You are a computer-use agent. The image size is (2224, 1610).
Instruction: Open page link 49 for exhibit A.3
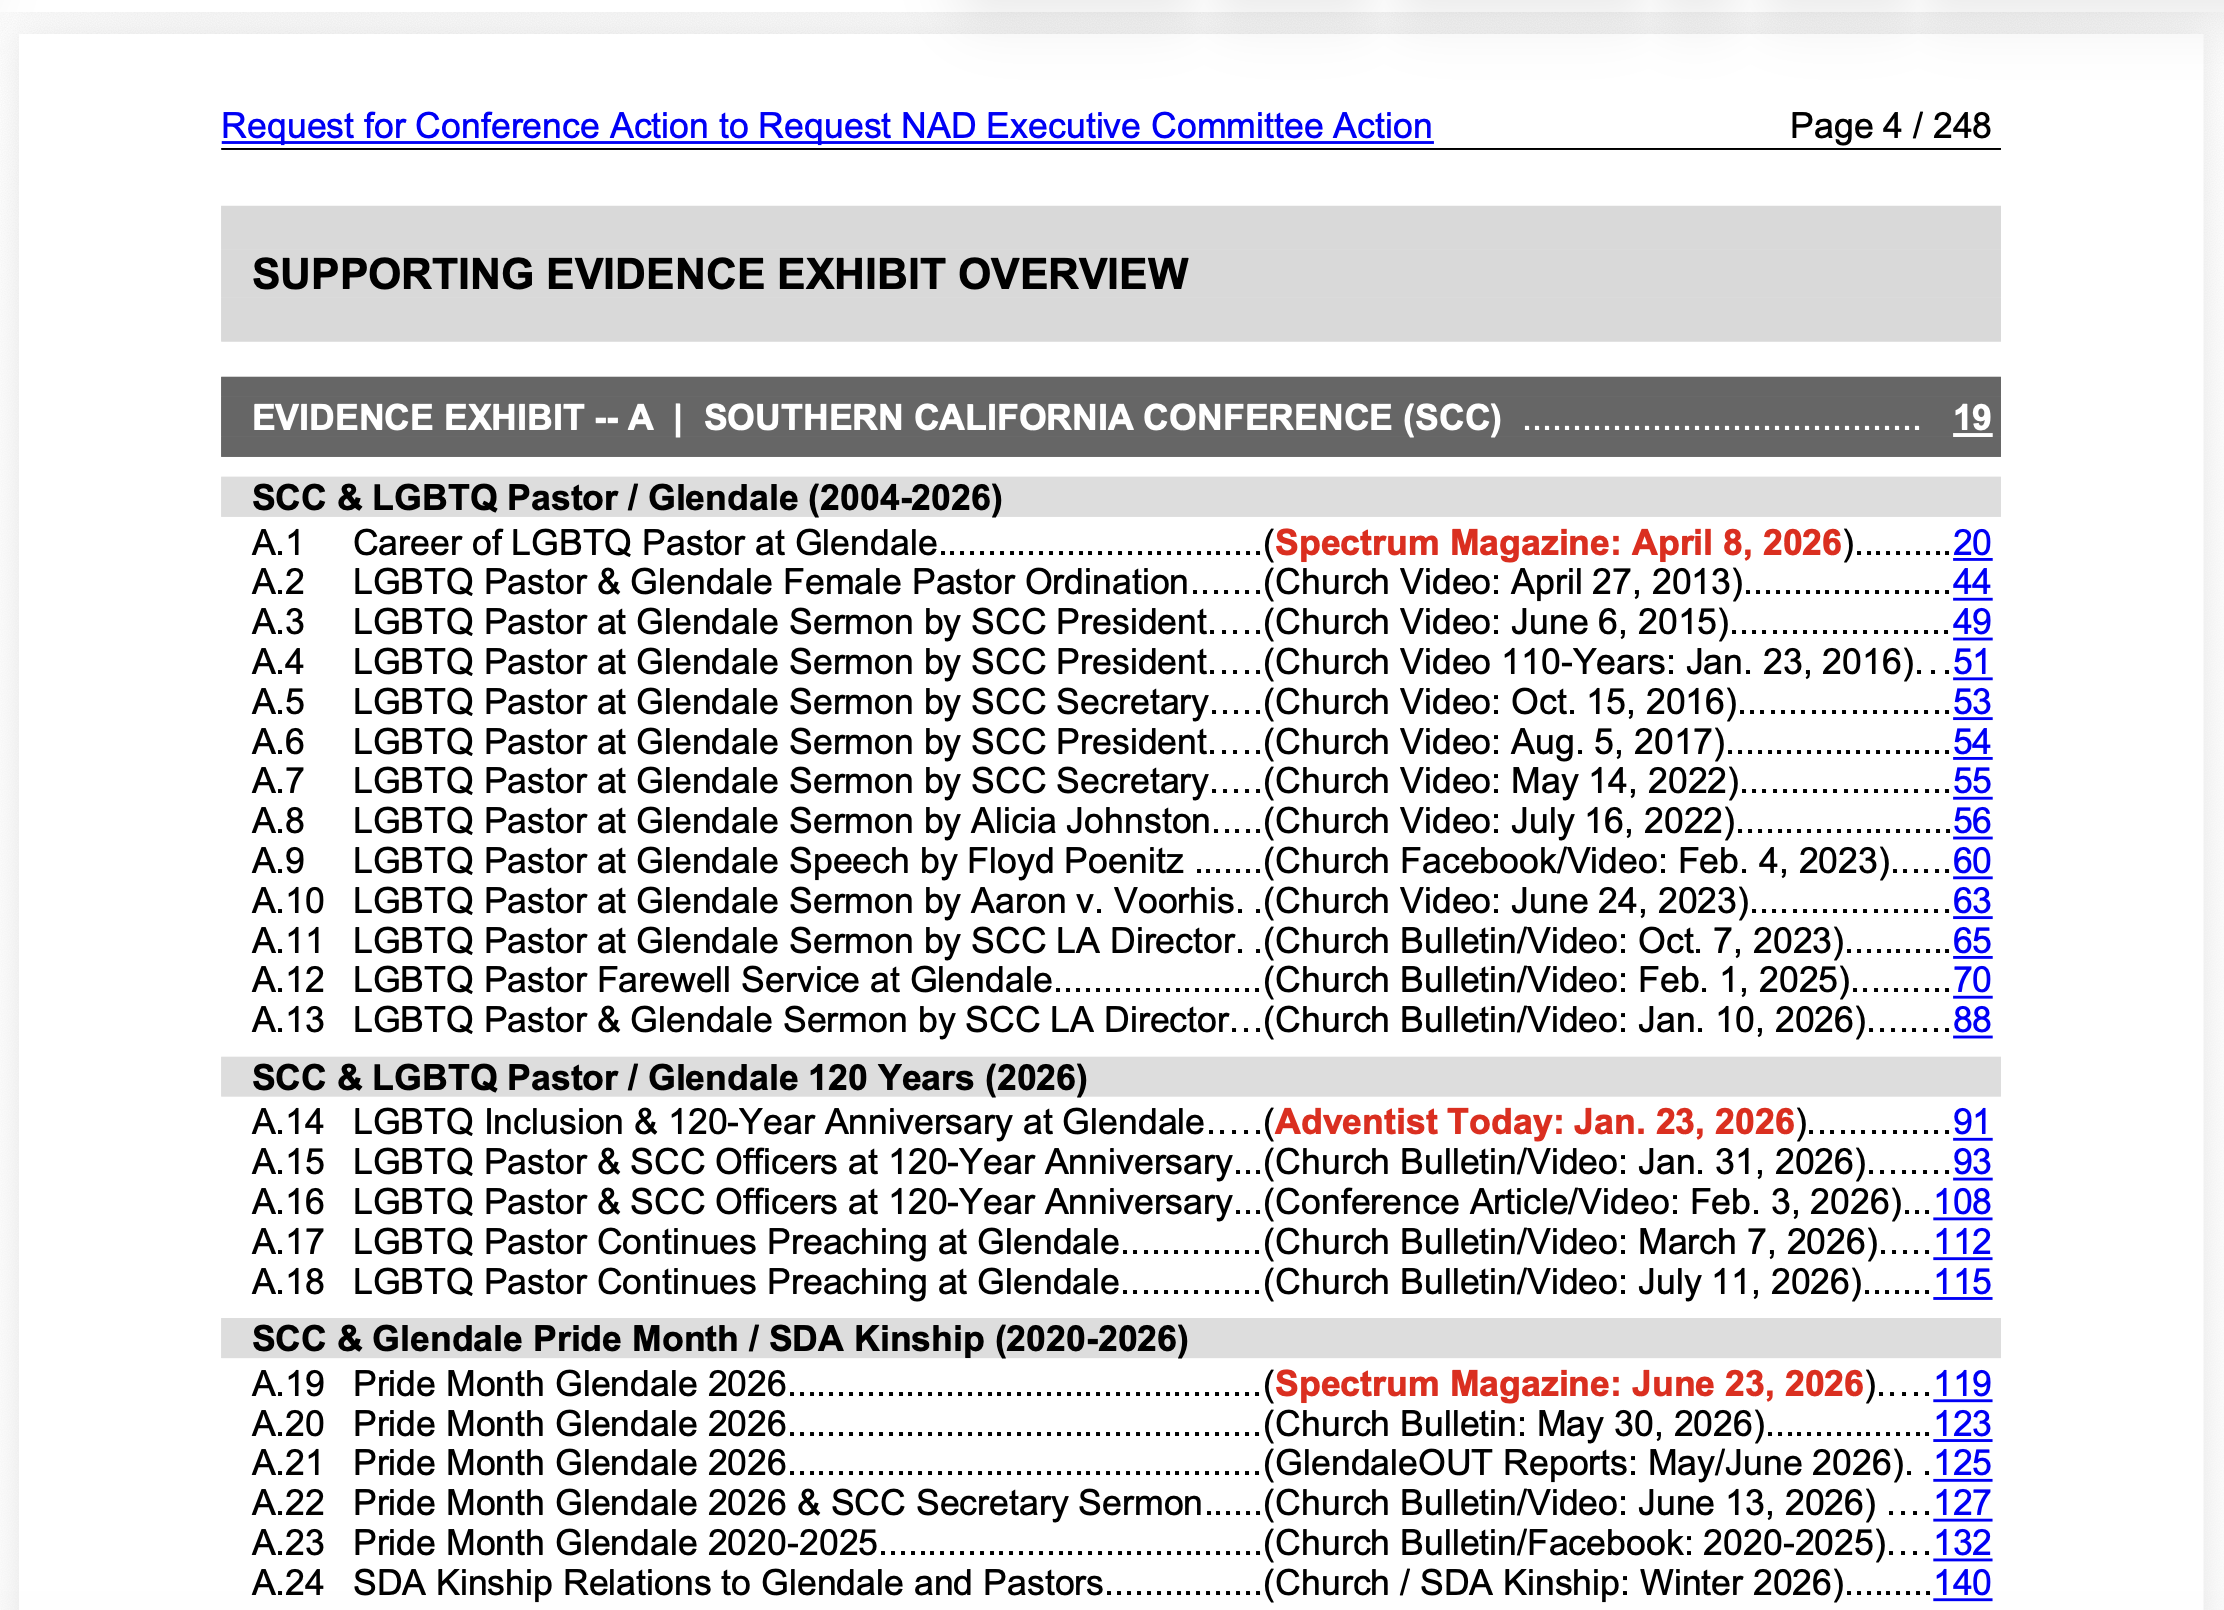[x=1972, y=622]
